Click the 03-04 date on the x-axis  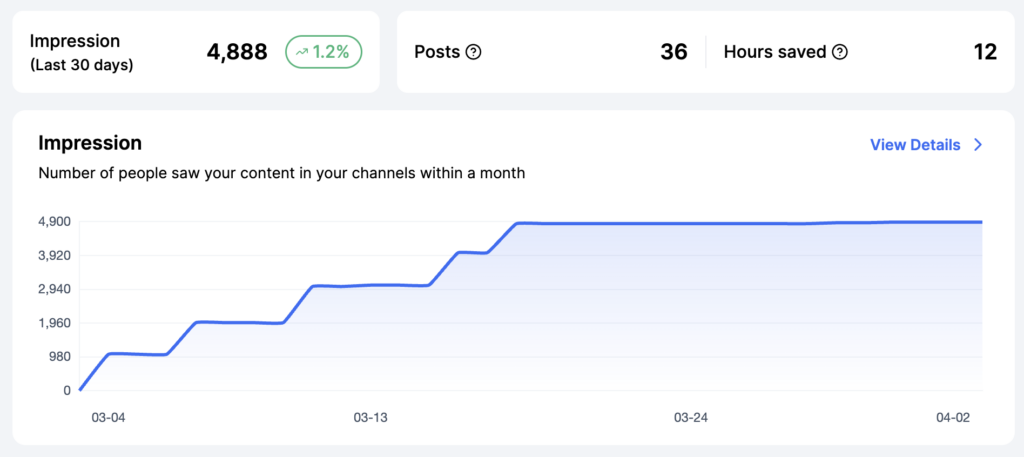click(108, 416)
